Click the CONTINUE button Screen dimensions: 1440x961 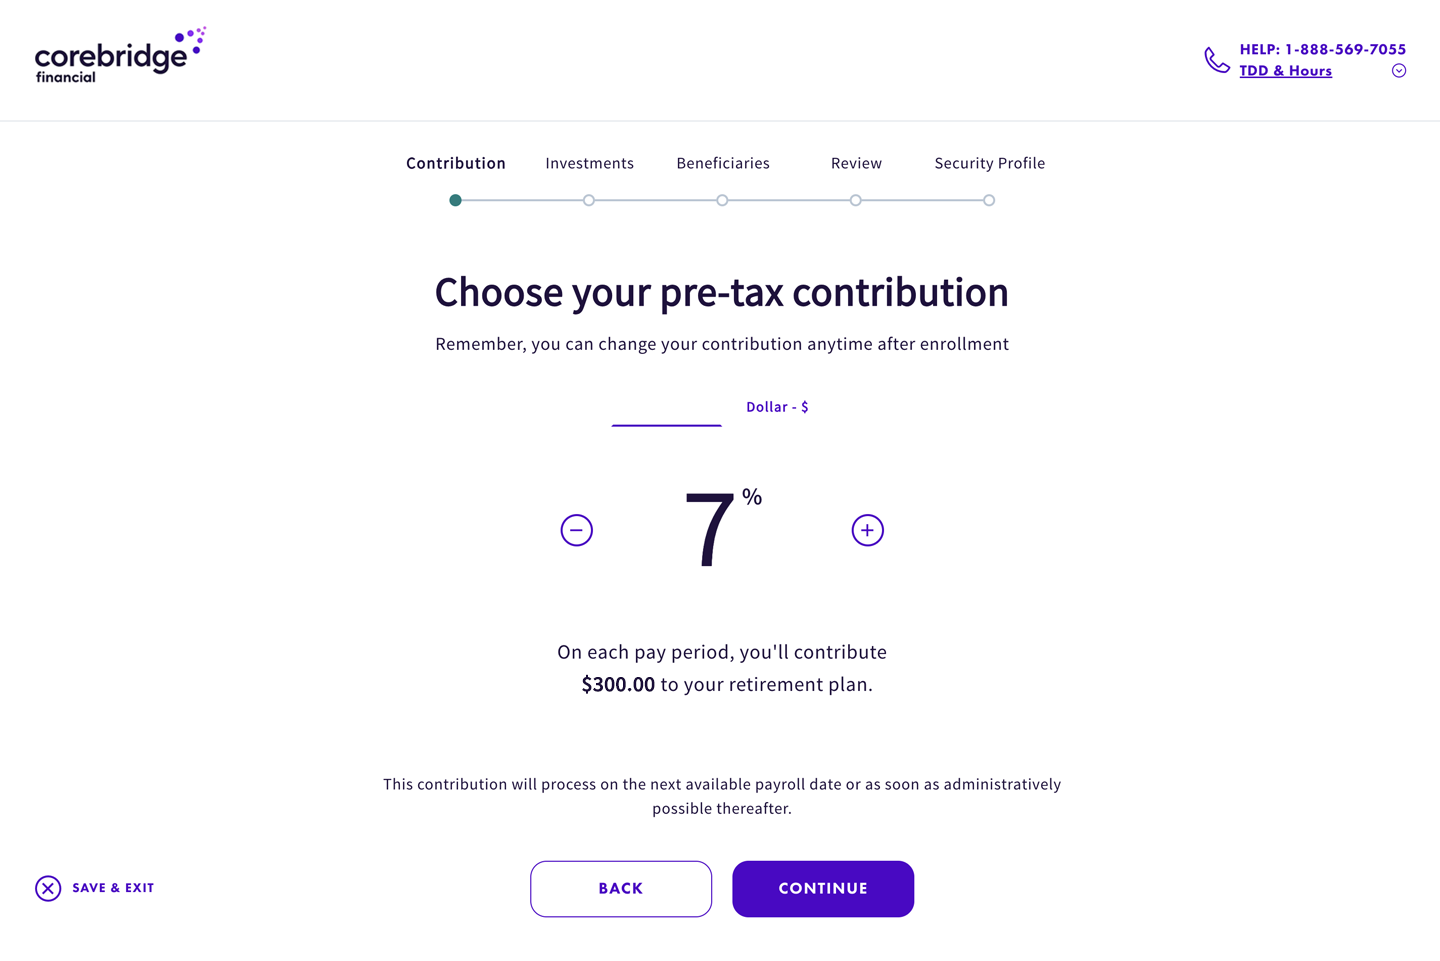coord(823,889)
